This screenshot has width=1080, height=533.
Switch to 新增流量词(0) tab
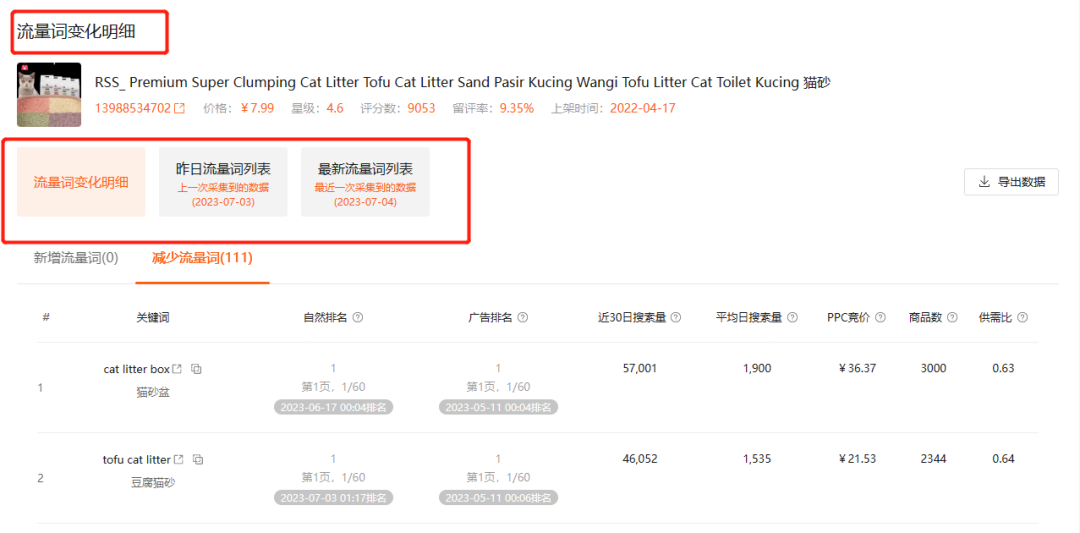point(76,259)
